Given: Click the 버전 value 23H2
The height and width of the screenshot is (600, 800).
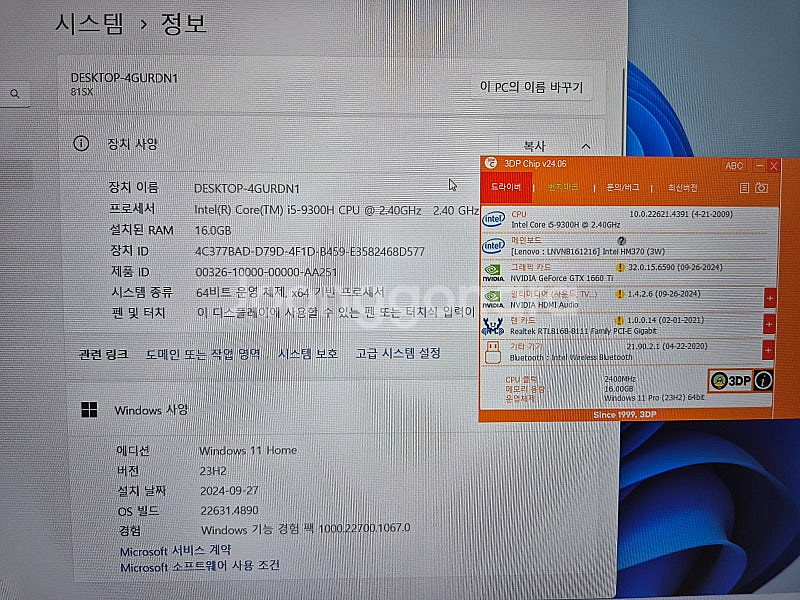Looking at the screenshot, I should click(x=213, y=470).
